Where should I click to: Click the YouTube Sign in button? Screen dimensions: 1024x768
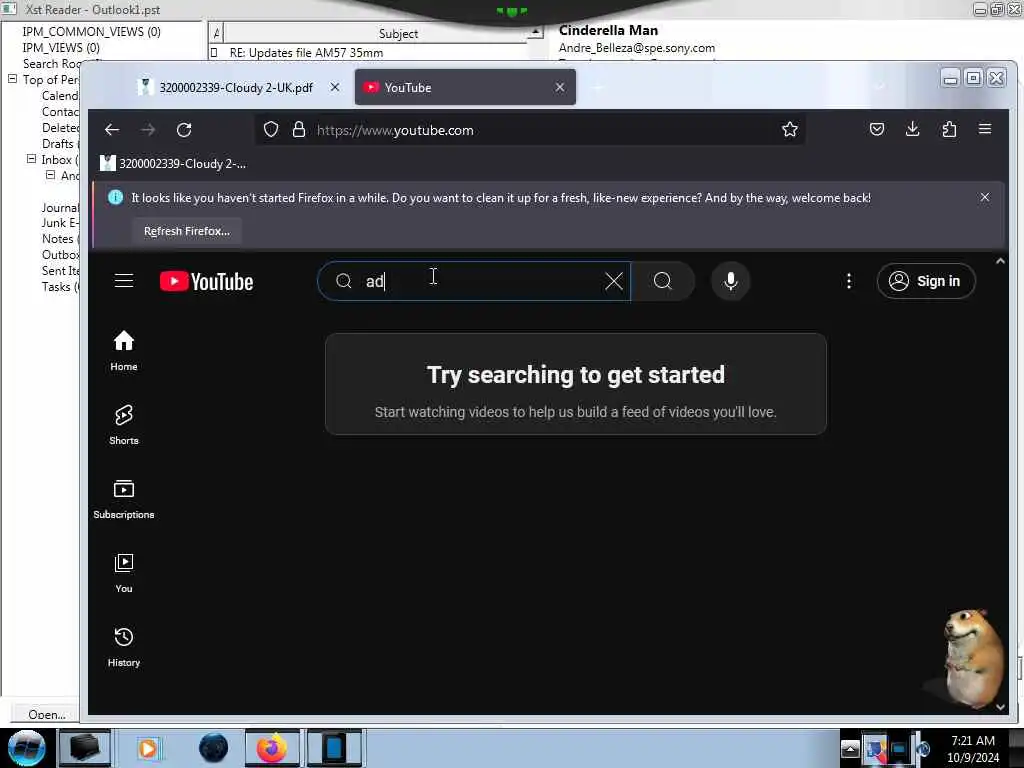coord(925,281)
